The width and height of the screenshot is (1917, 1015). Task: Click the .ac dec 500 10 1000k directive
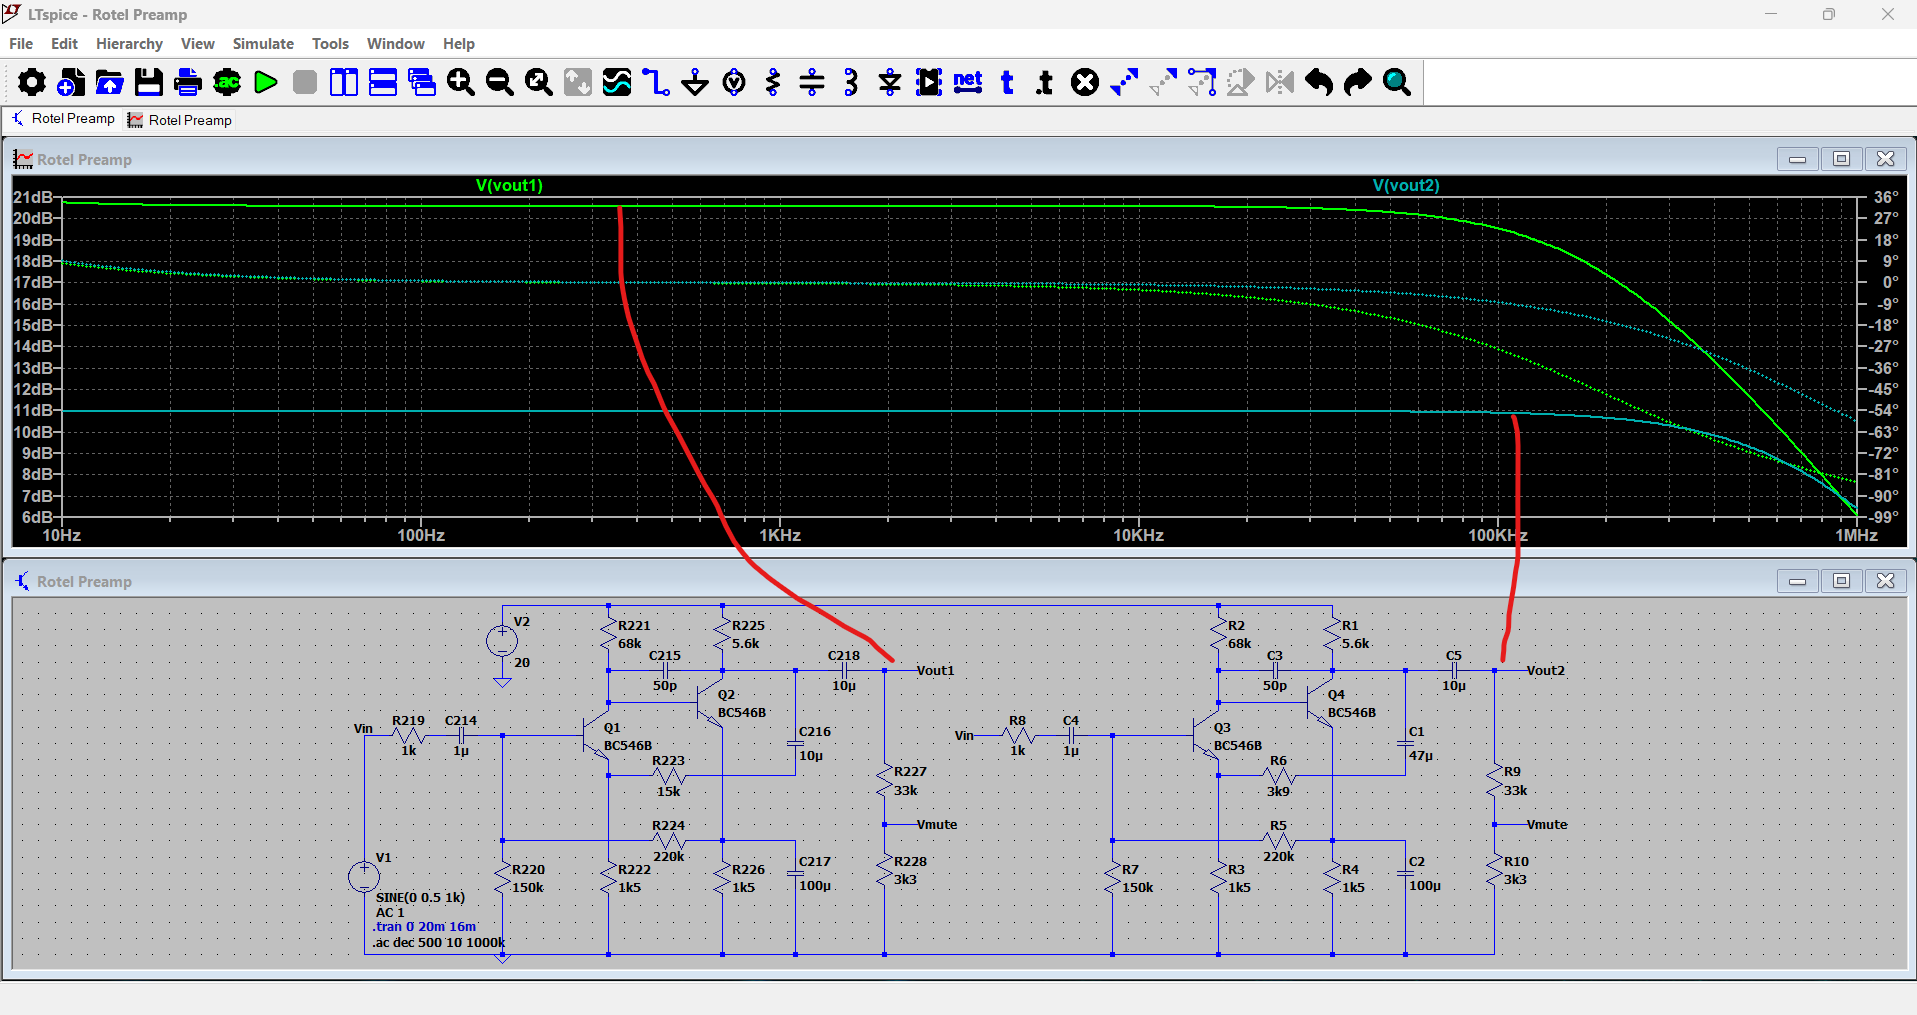(438, 943)
